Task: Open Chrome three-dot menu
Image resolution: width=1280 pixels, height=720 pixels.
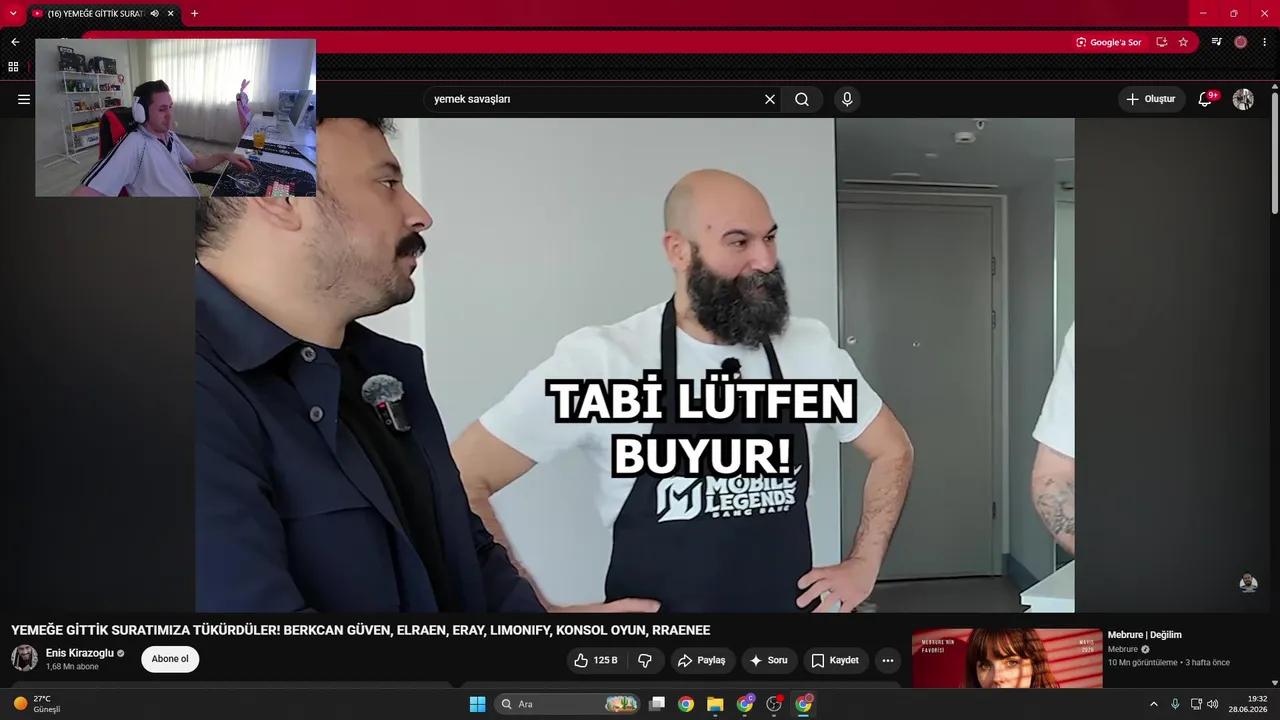Action: click(1265, 42)
